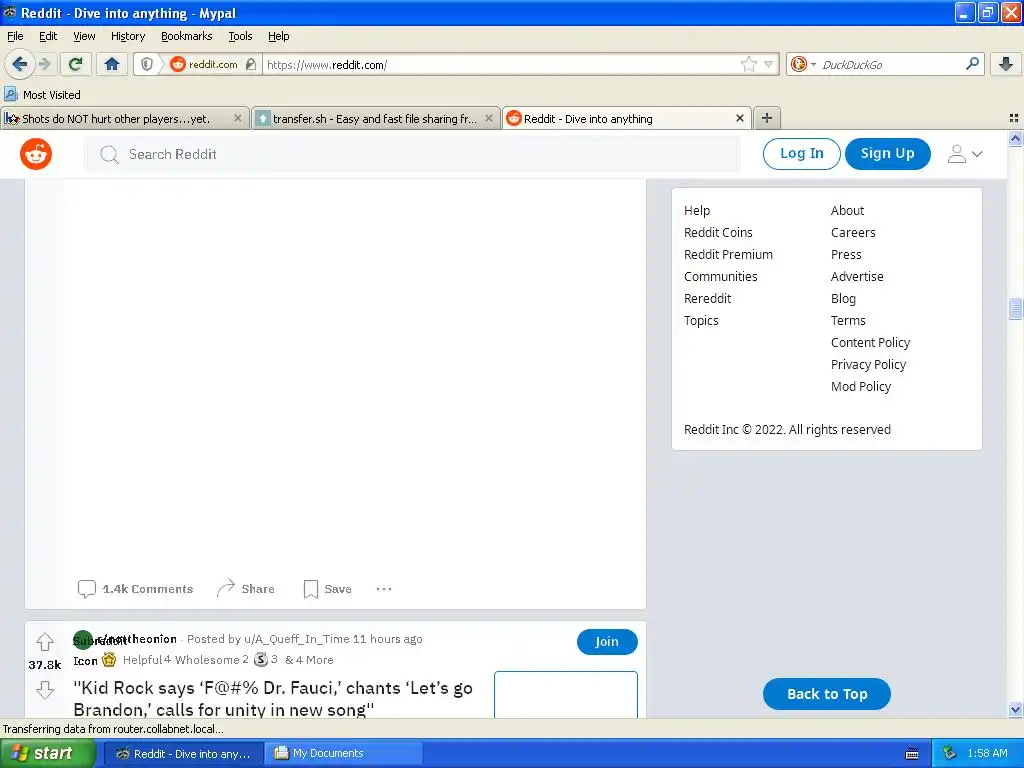Open the post's three-dot more options
Viewport: 1024px width, 768px height.
pyautogui.click(x=384, y=588)
